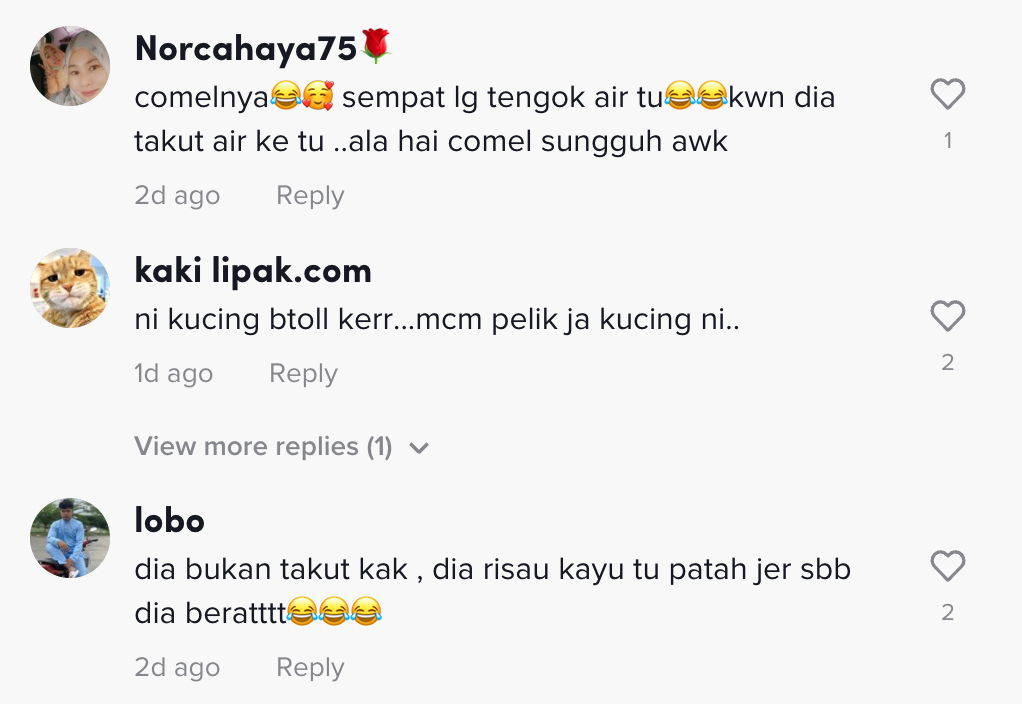
Task: Click the 1d ago timestamp
Action: pyautogui.click(x=173, y=373)
